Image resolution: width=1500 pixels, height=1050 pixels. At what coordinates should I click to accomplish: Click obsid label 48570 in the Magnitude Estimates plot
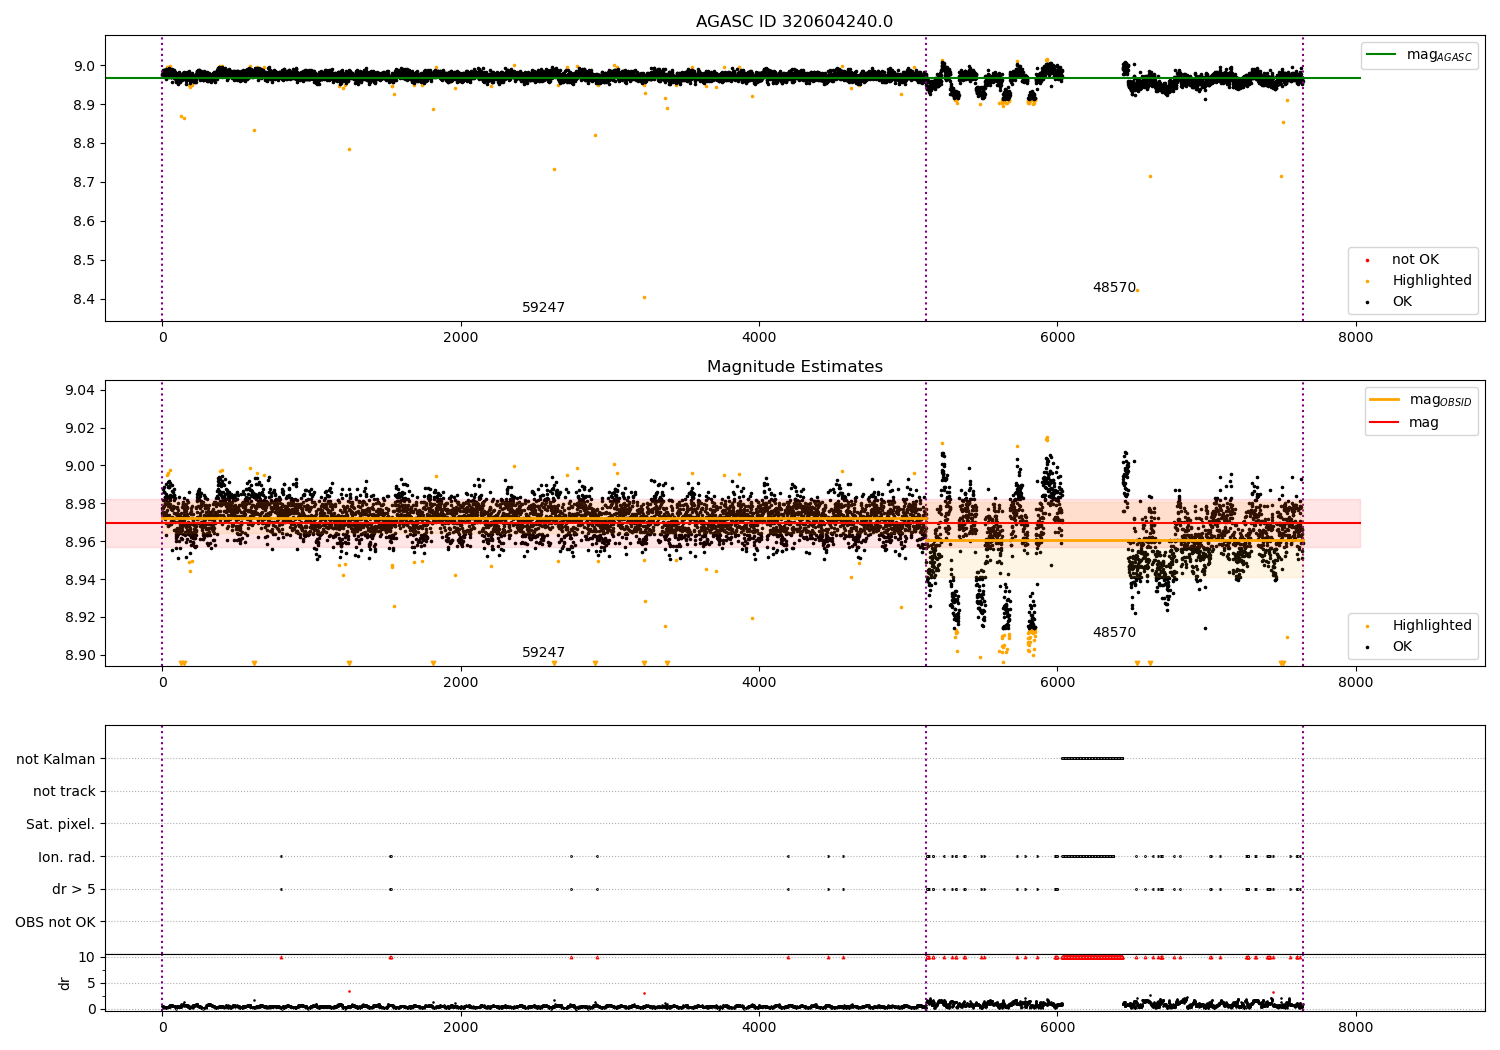point(1114,633)
